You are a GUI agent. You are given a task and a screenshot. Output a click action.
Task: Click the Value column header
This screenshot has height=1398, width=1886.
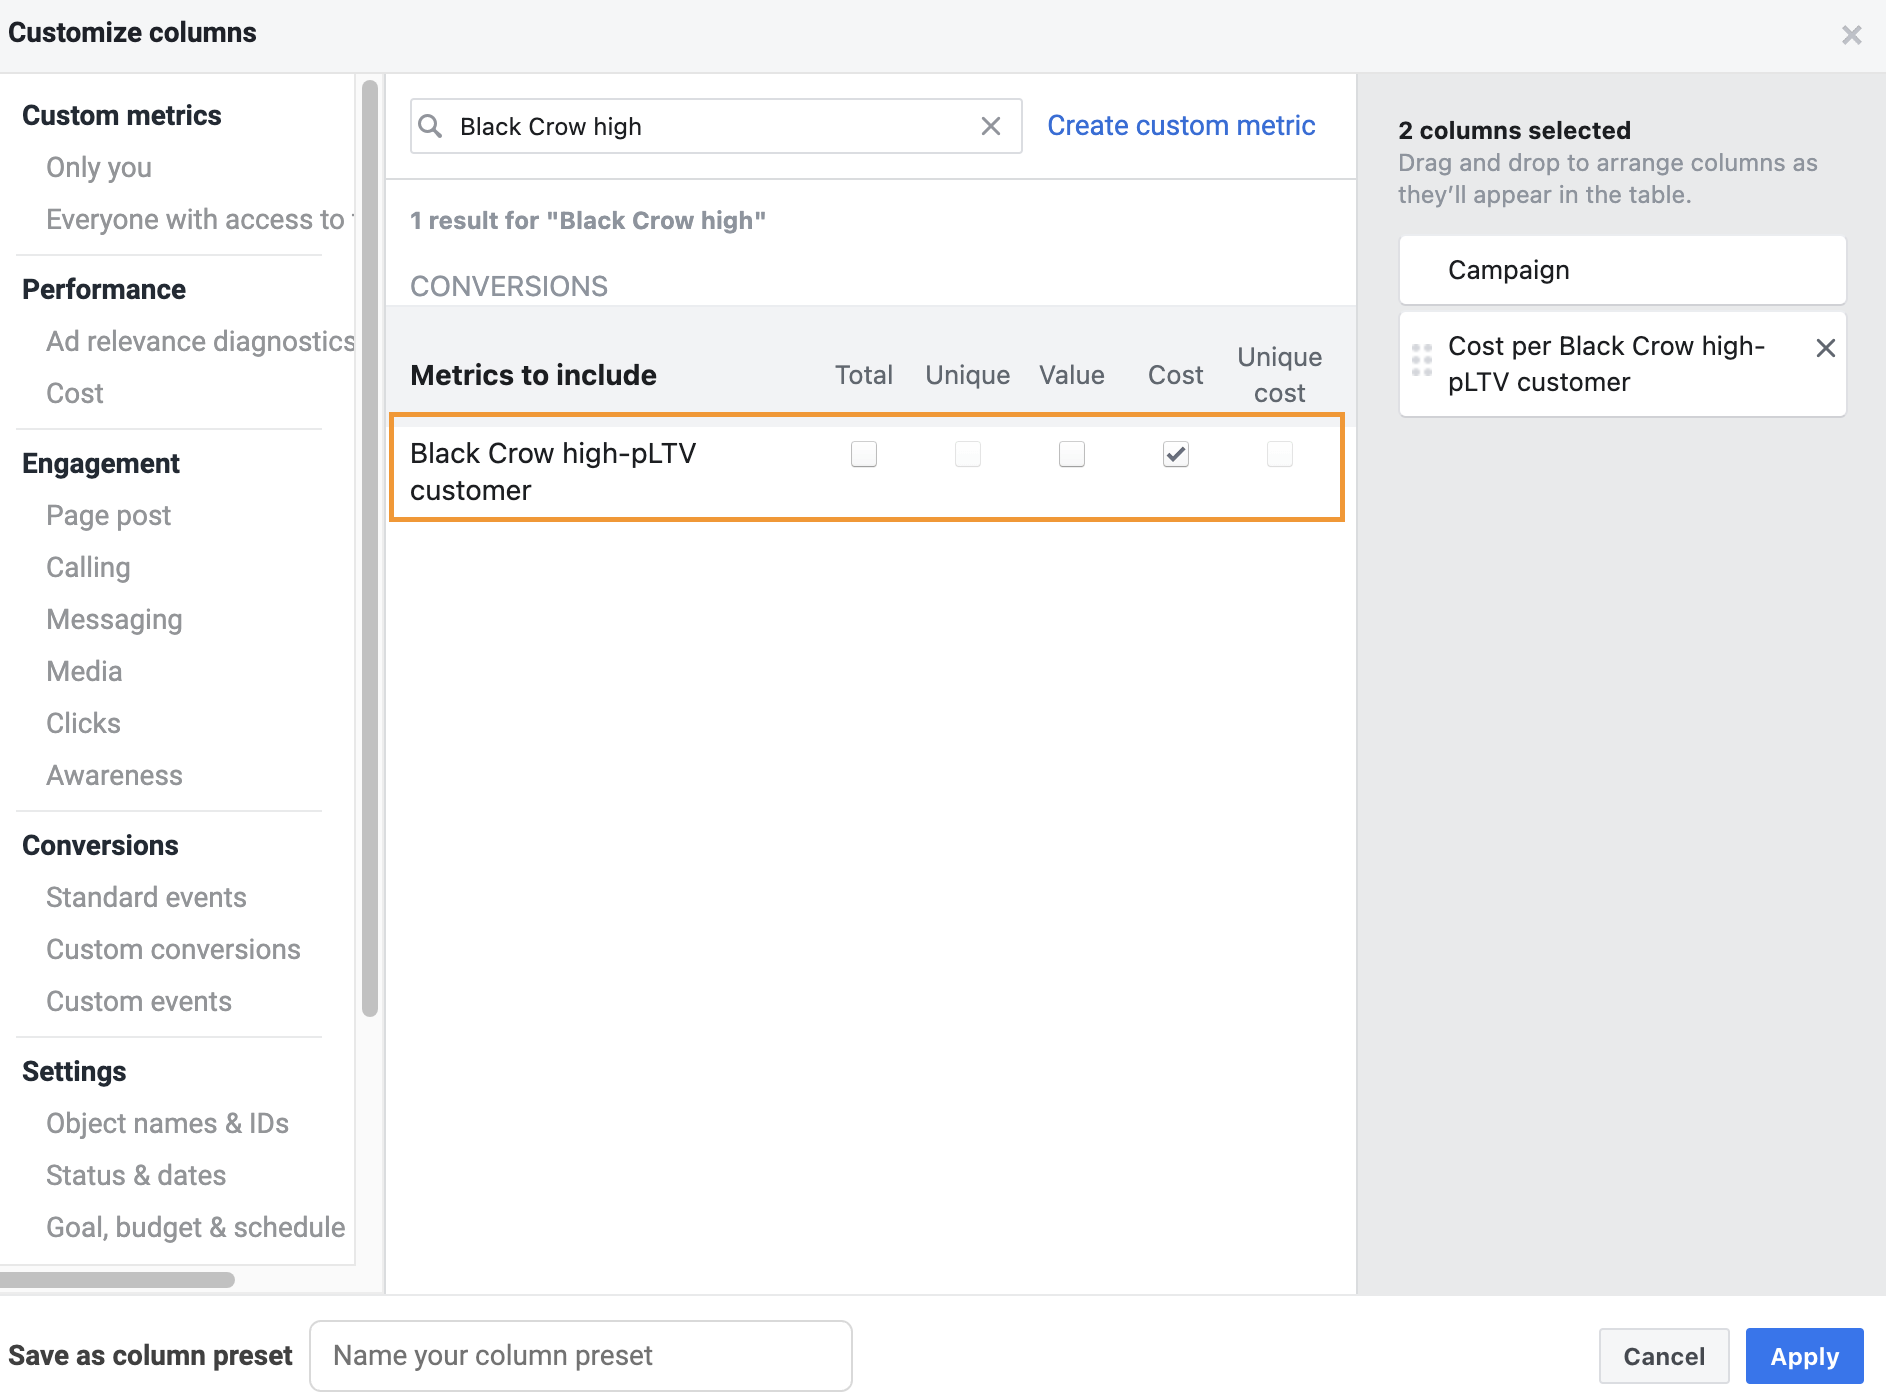[x=1072, y=375]
